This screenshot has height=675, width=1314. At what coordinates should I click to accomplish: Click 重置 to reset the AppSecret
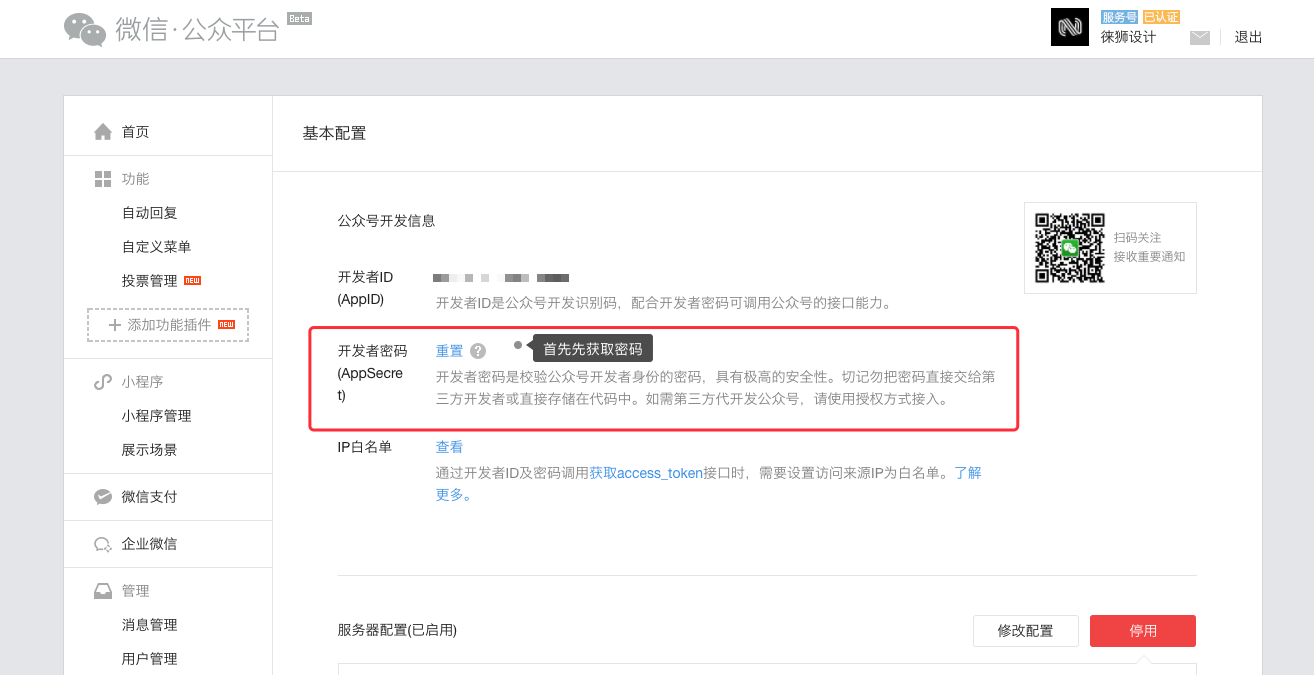coord(450,351)
